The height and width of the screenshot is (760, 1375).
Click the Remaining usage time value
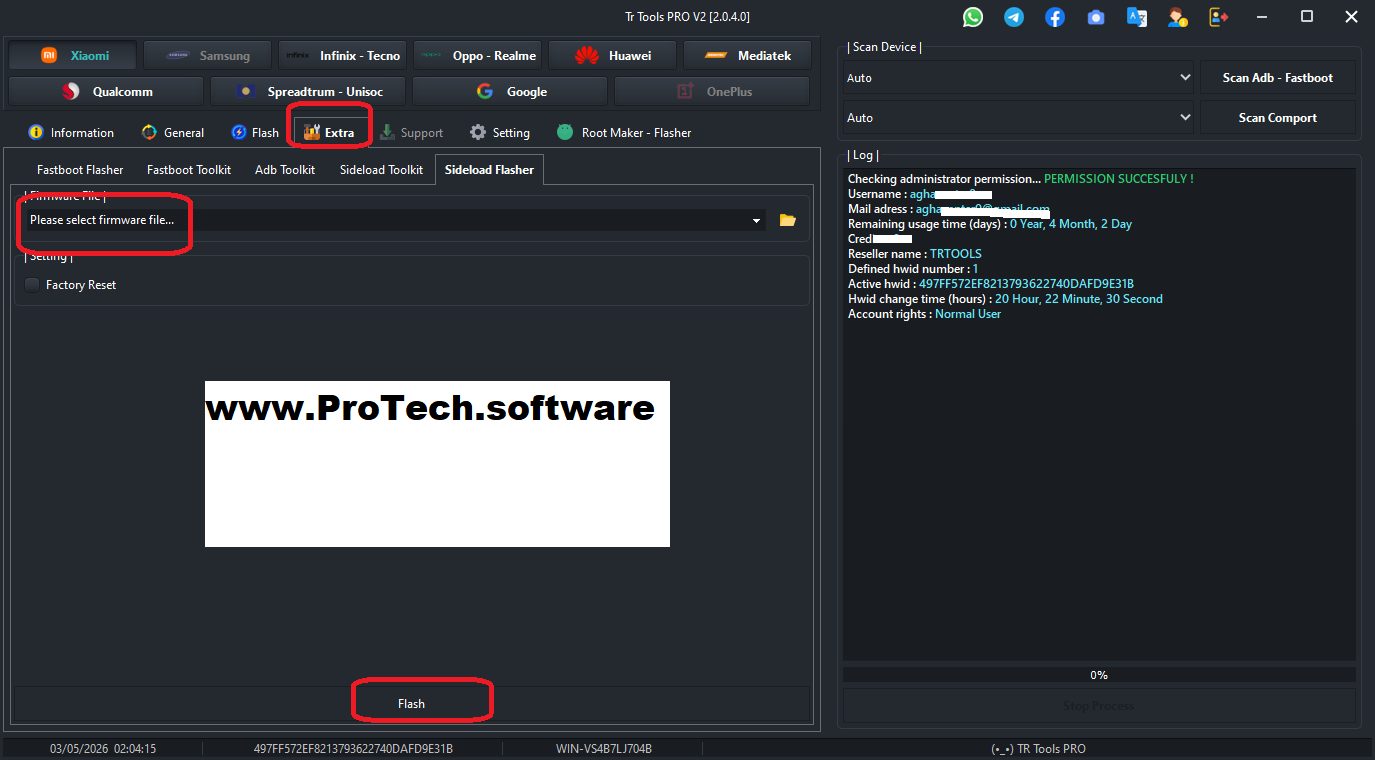[x=1071, y=224]
